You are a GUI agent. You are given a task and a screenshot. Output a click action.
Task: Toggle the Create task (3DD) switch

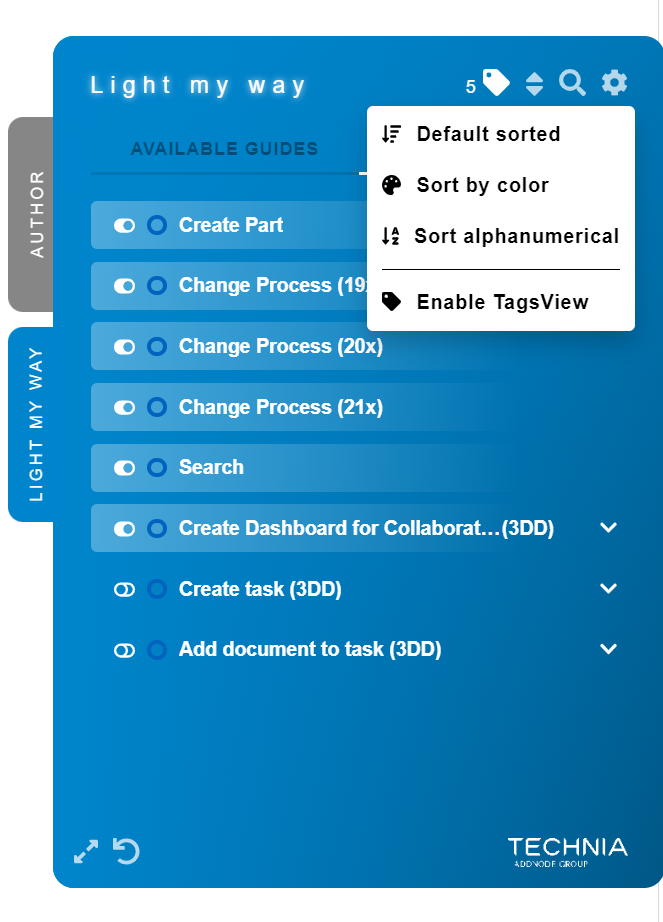click(x=125, y=590)
